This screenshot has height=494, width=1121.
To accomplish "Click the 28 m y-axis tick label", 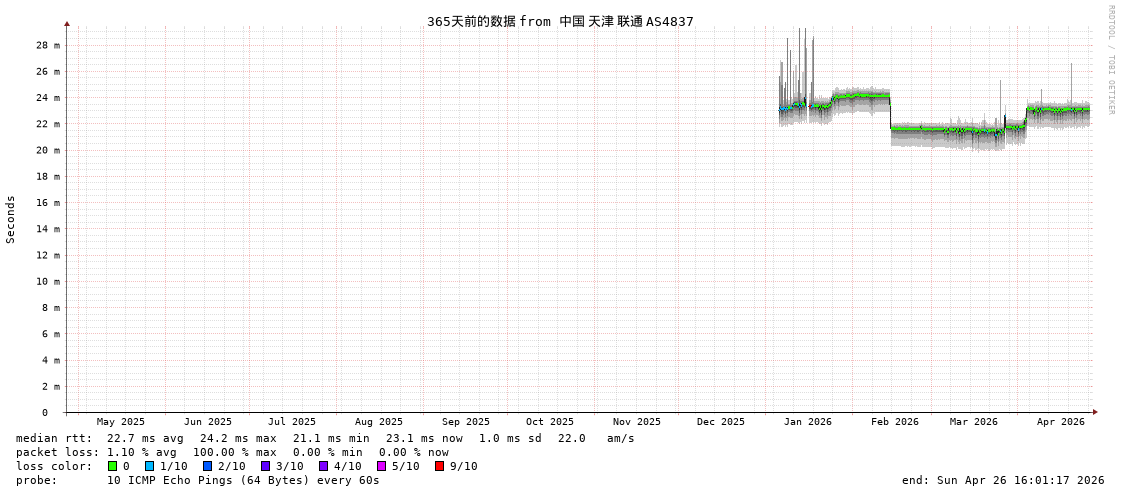I will [x=48, y=45].
